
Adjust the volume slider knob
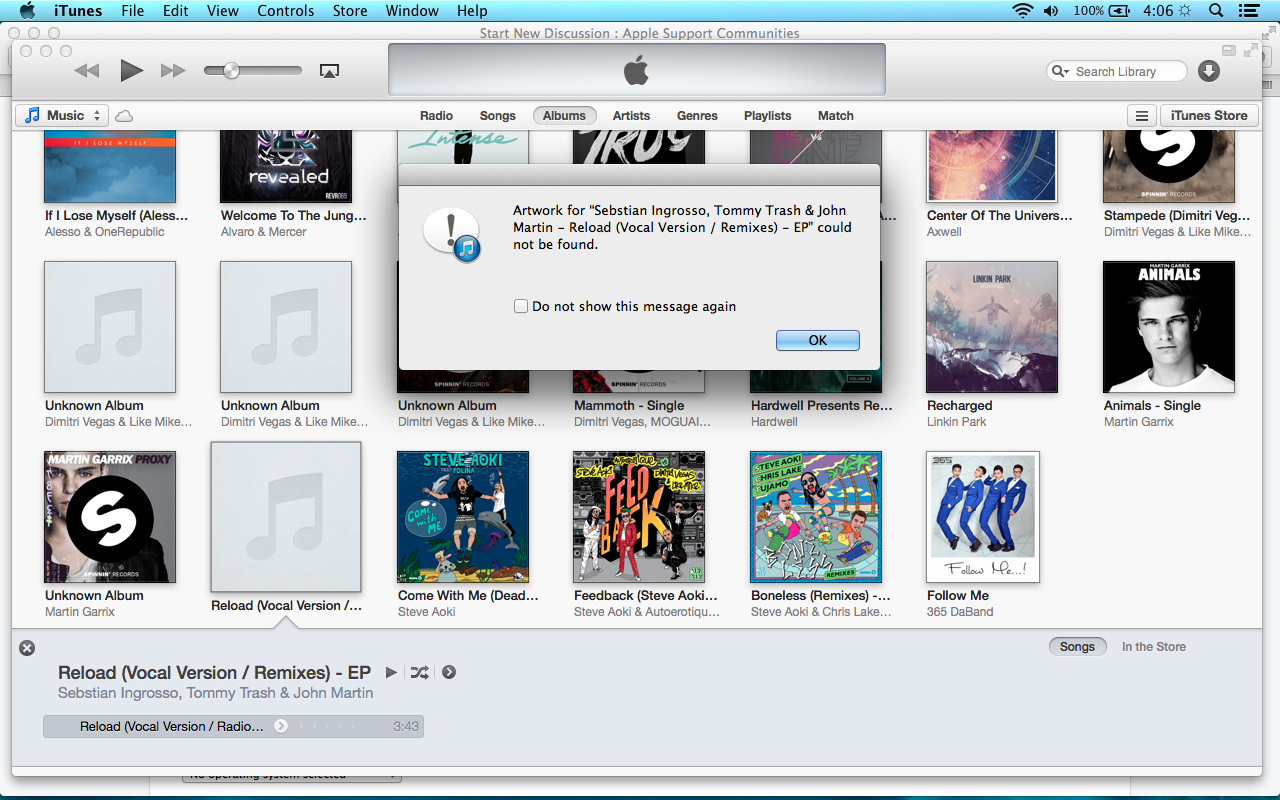coord(231,70)
